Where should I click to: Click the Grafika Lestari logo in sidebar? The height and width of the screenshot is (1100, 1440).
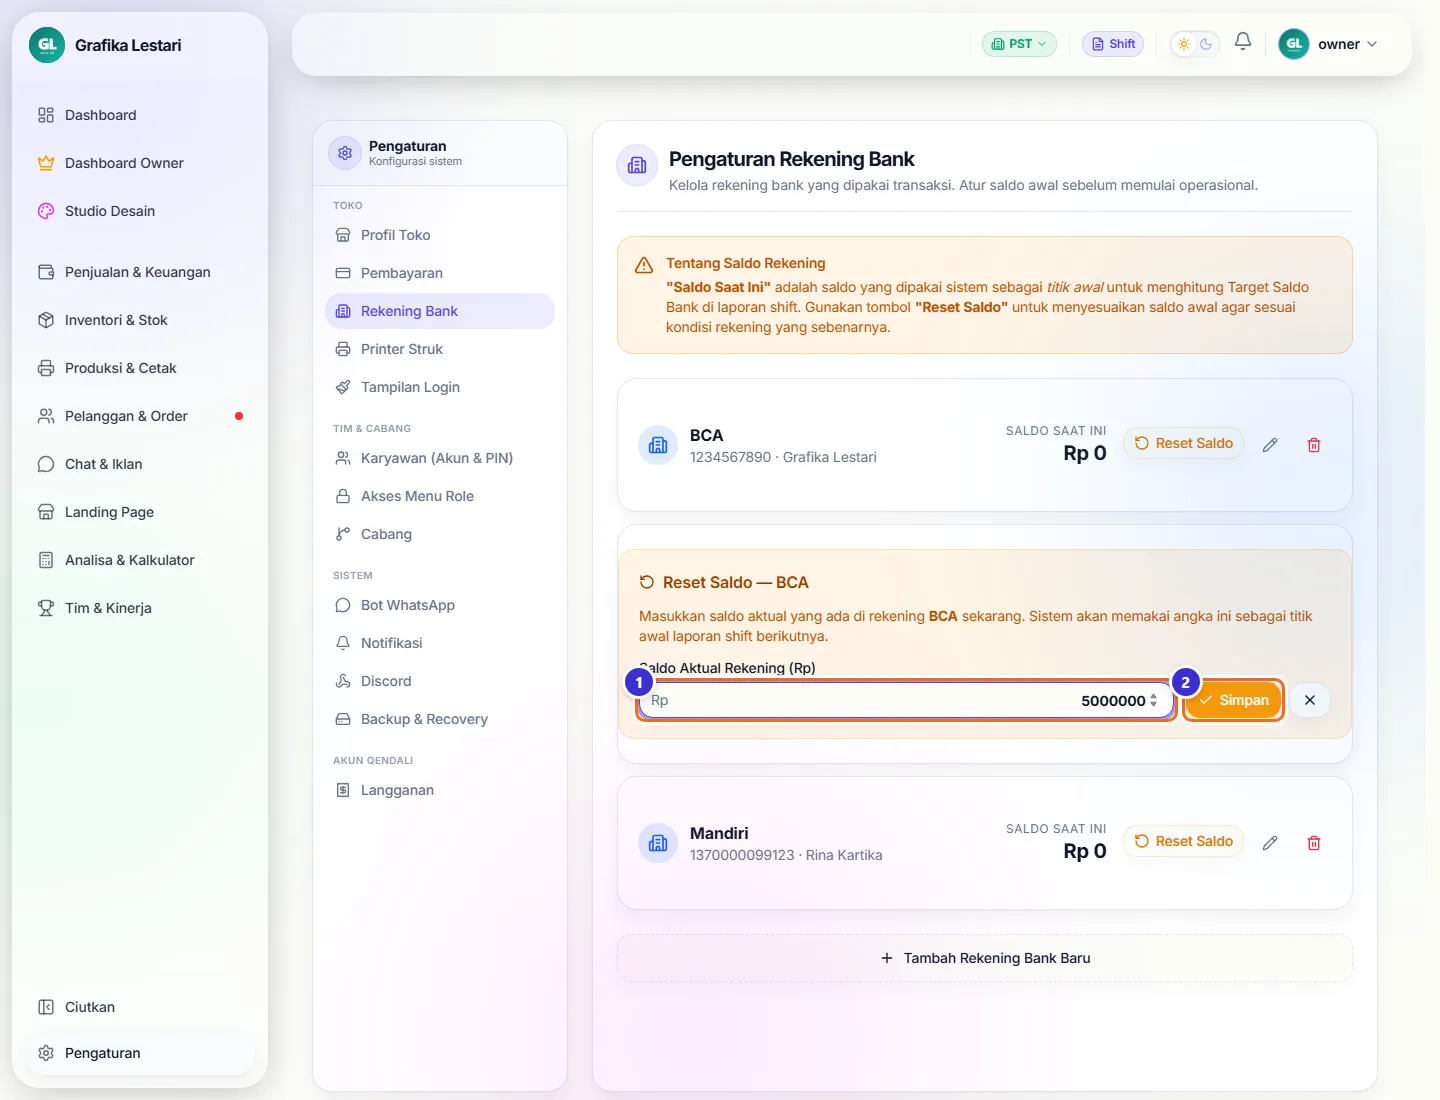[47, 45]
